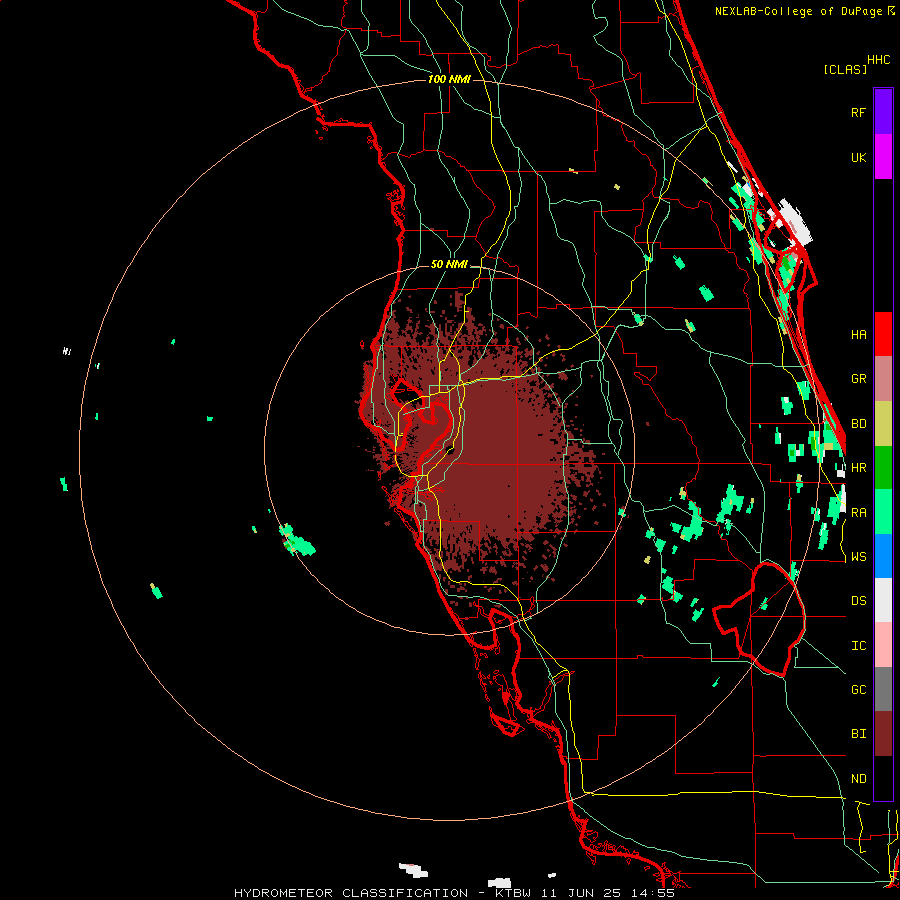Viewport: 900px width, 900px height.
Task: Click the ND black legend swatch
Action: 883,778
